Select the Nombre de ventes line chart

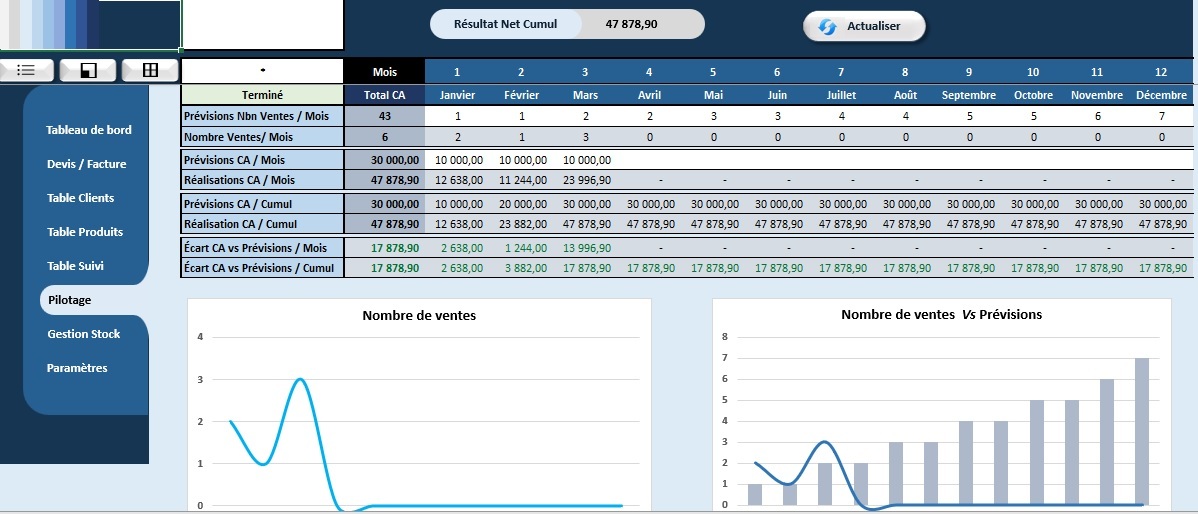click(419, 410)
